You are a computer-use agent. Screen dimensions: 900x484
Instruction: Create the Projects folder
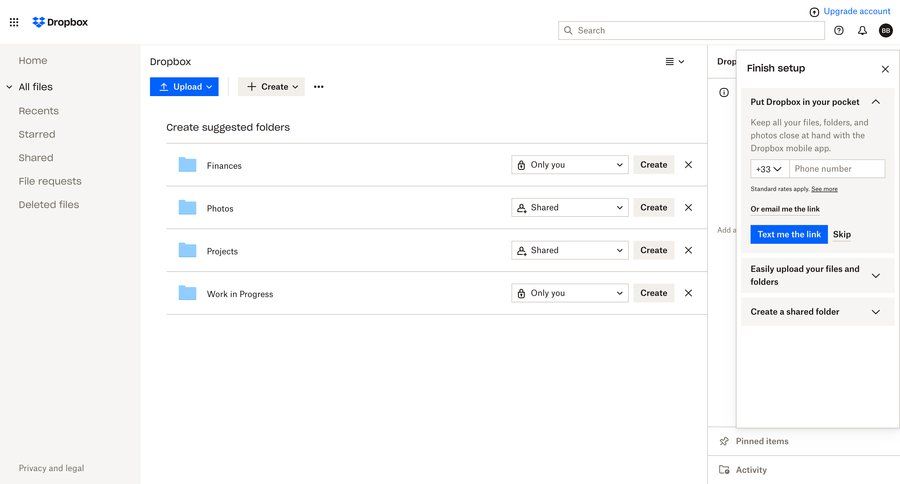pos(654,250)
